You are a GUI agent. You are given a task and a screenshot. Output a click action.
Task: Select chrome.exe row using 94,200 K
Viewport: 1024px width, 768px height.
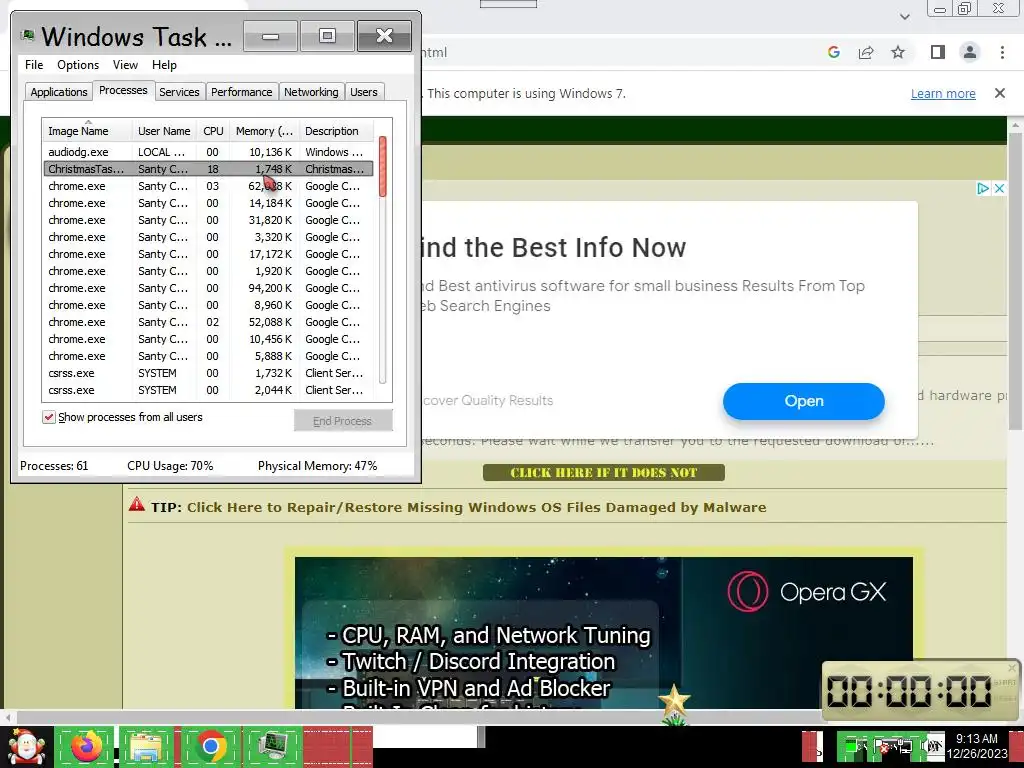click(208, 288)
